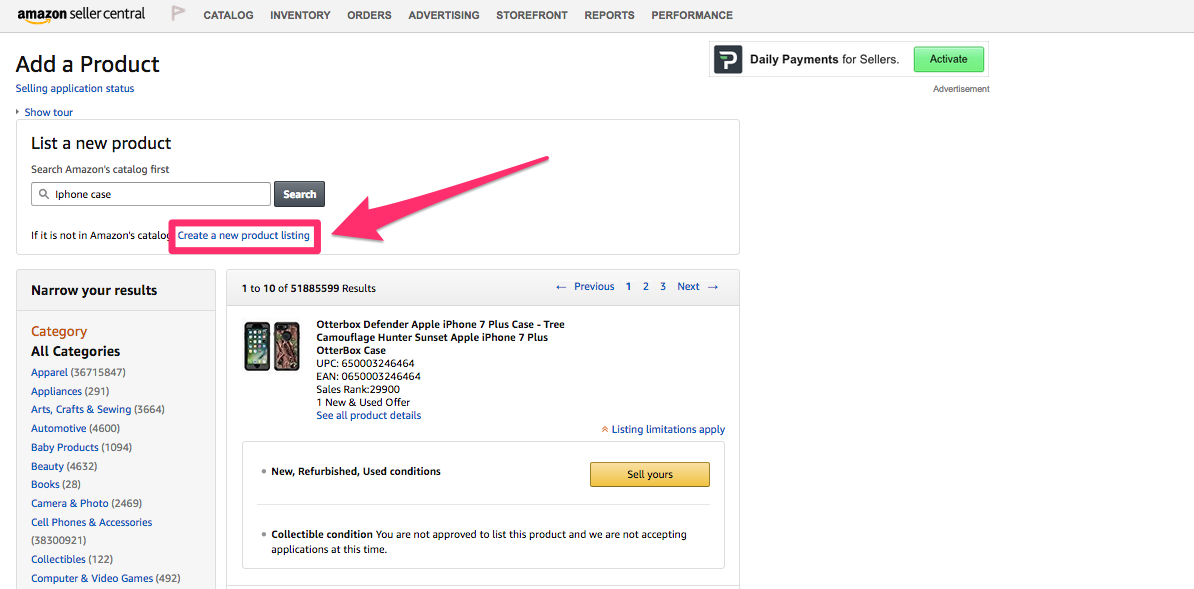Click the Amazon Seller Central logo
Image resolution: width=1194 pixels, height=589 pixels.
point(81,14)
